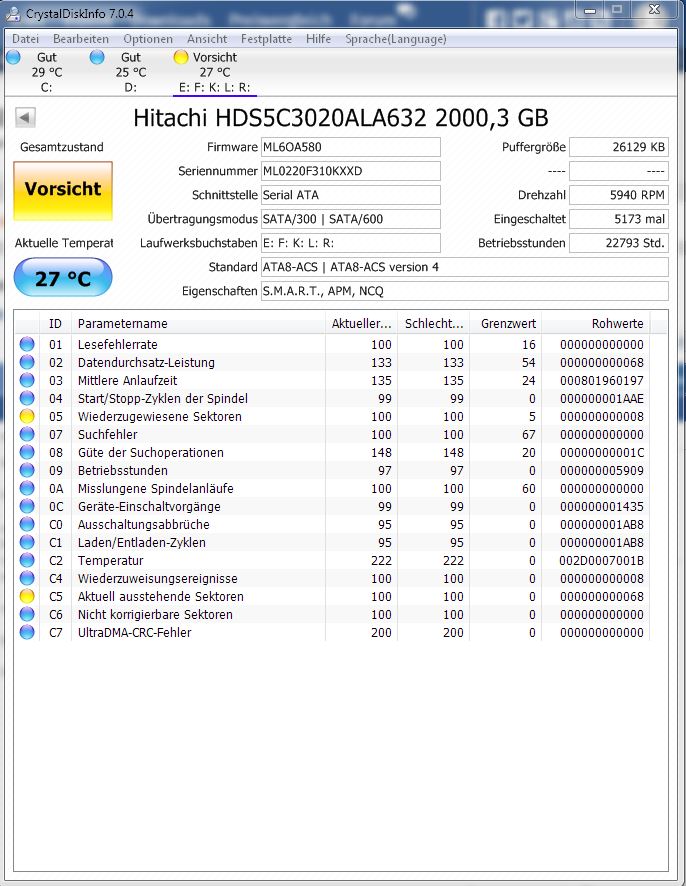Viewport: 686px width, 886px height.
Task: Click raw value 002D0007001B in Temperatur row
Action: [602, 561]
